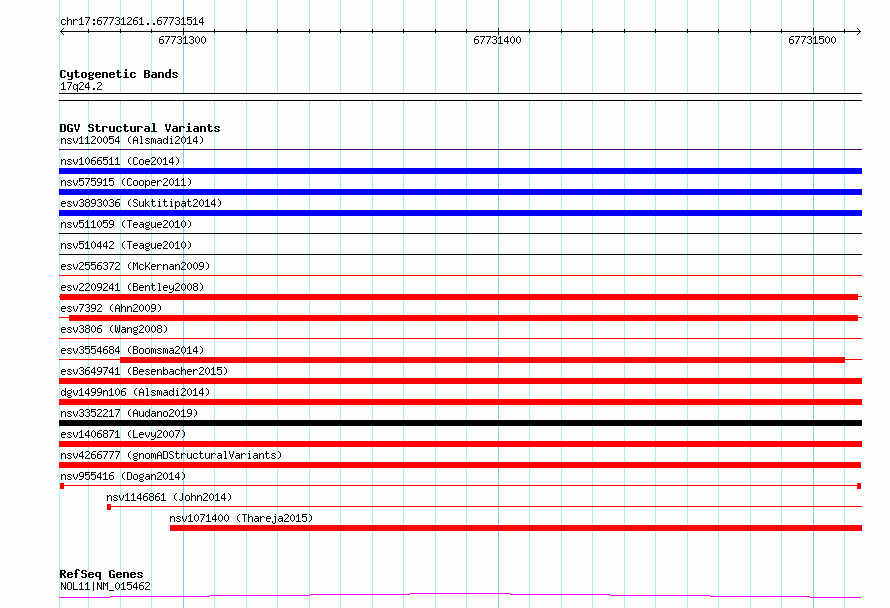The image size is (890, 608).
Task: Open variant esv3554684 (Boomsma2014)
Action: pyautogui.click(x=132, y=350)
